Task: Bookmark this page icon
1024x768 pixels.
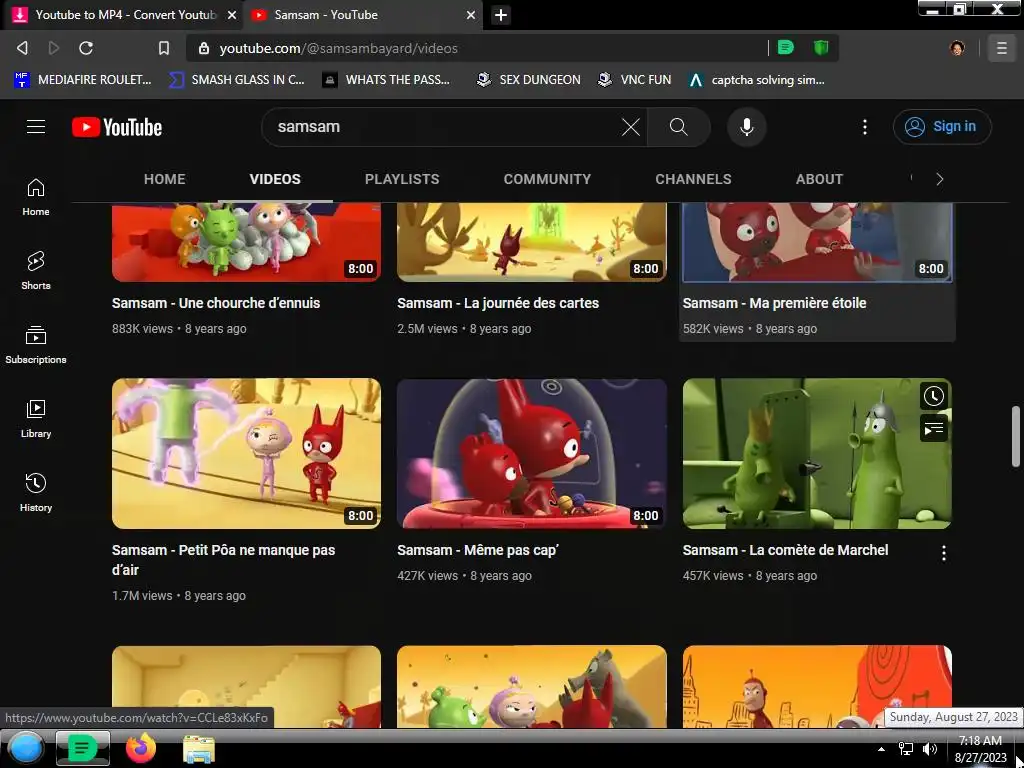Action: coord(164,48)
